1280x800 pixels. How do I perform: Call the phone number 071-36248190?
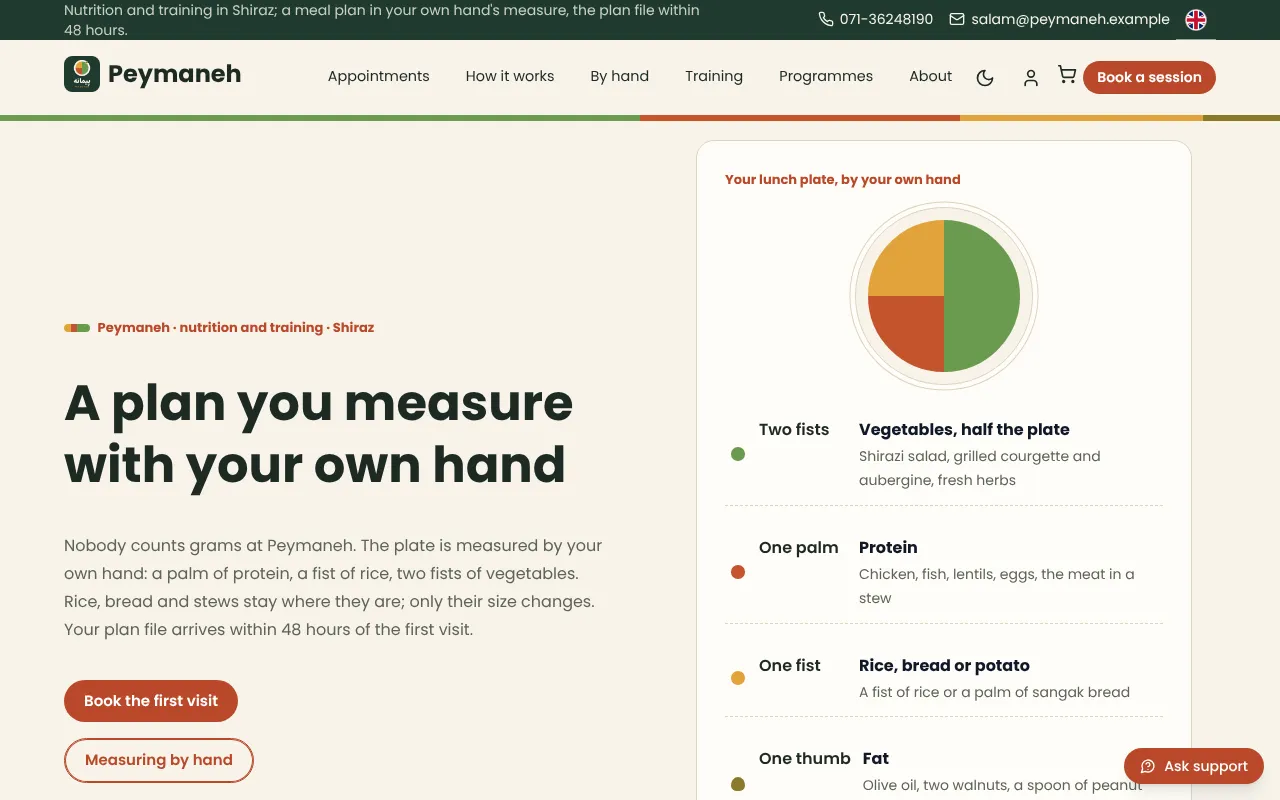click(876, 19)
